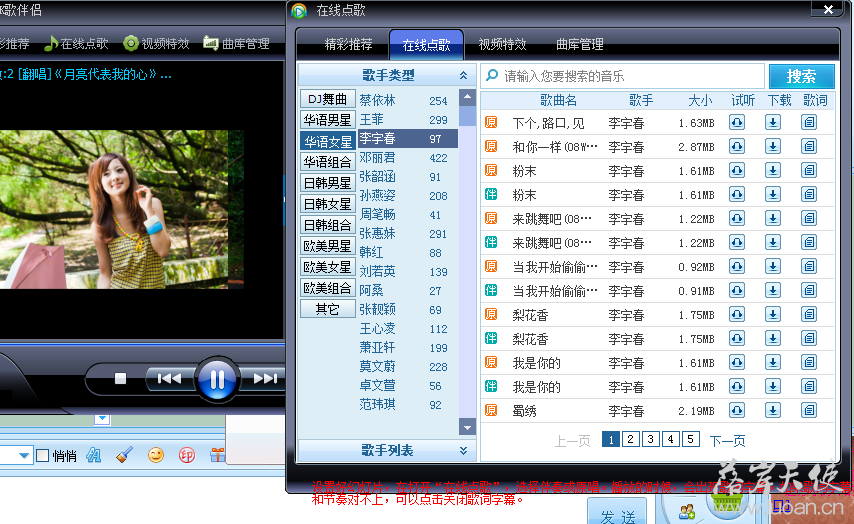Toggle the 悄悄 whisper checkbox
Image resolution: width=854 pixels, height=524 pixels.
[x=42, y=455]
